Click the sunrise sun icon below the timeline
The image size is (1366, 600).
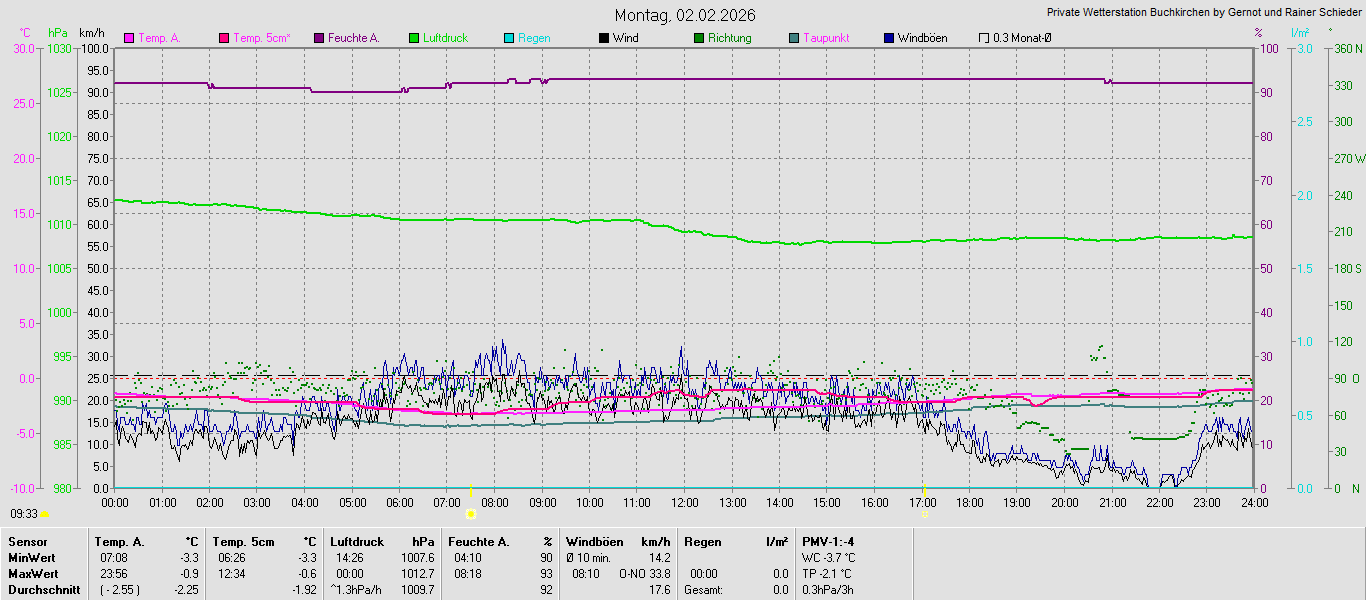(470, 513)
